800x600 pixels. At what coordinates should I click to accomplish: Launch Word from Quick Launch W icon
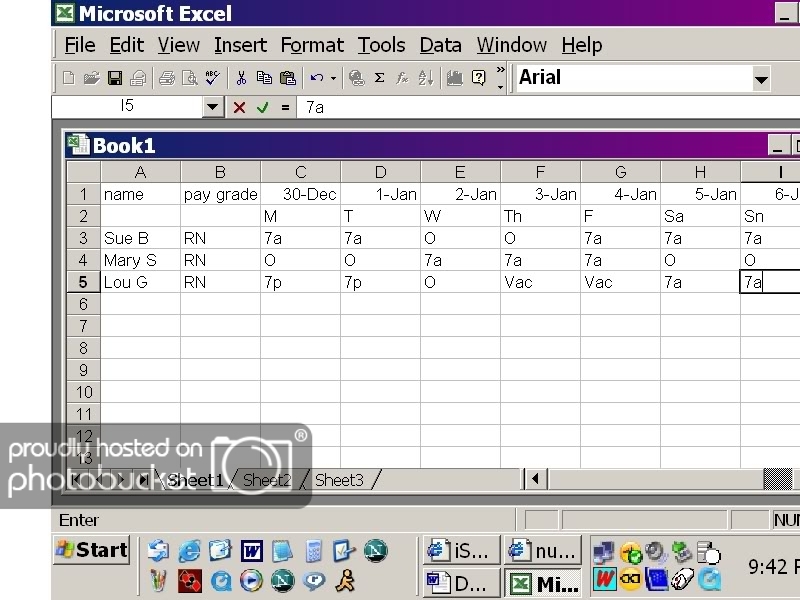pos(252,551)
